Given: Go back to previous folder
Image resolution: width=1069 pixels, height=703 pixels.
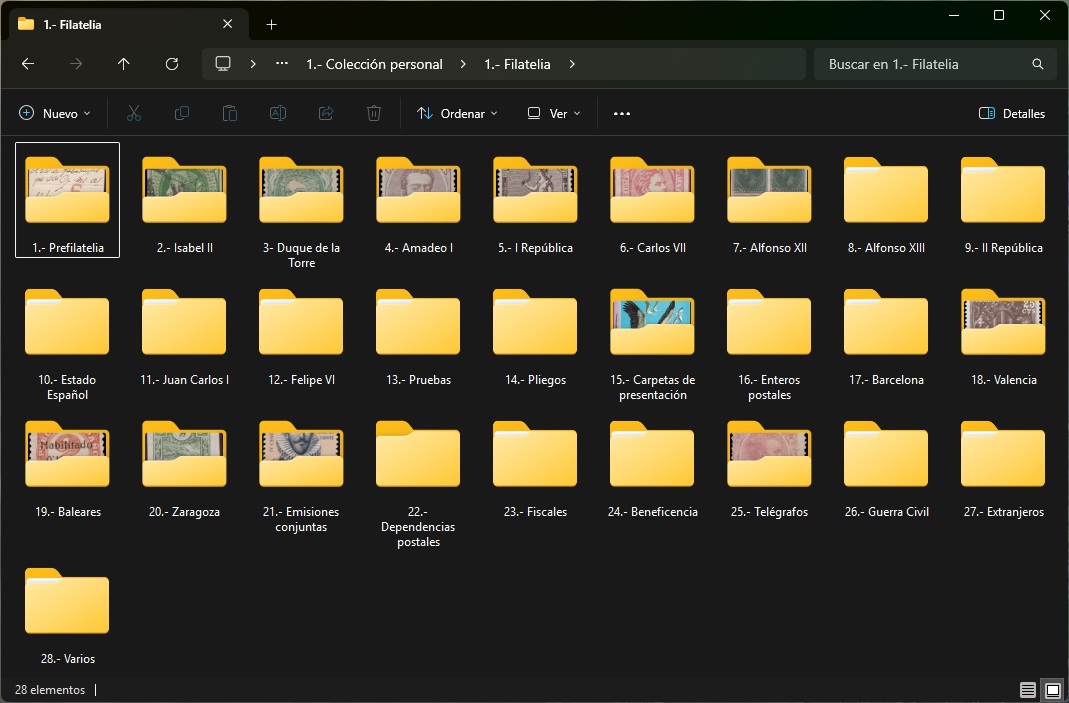Looking at the screenshot, I should 28,64.
